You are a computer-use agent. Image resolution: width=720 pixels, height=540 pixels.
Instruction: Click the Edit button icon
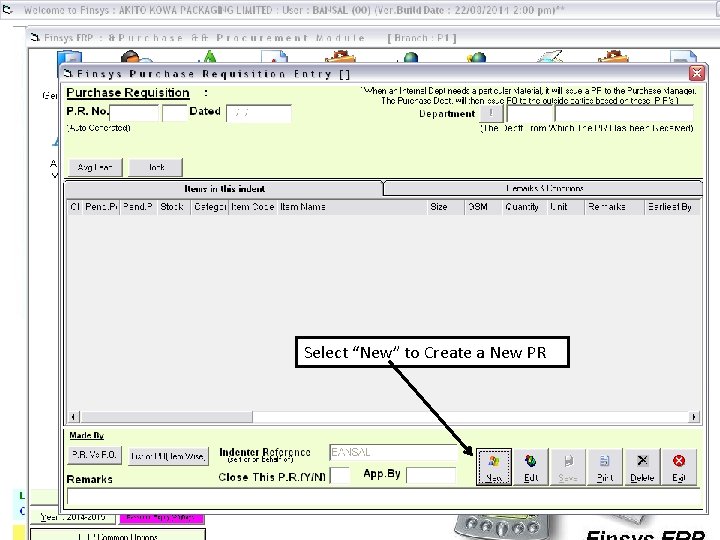(x=530, y=467)
